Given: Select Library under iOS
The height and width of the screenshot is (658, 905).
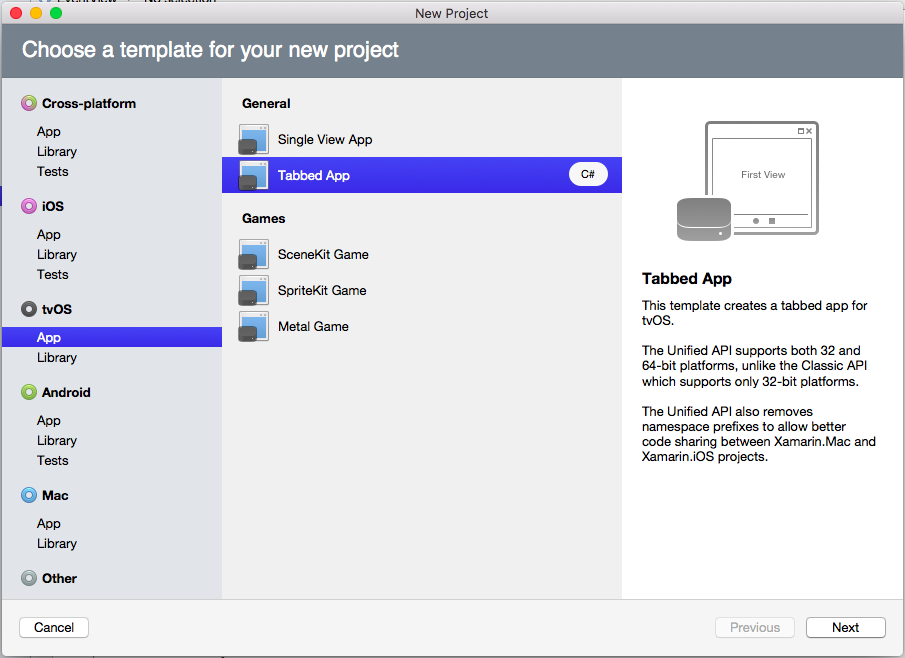Looking at the screenshot, I should pyautogui.click(x=57, y=255).
